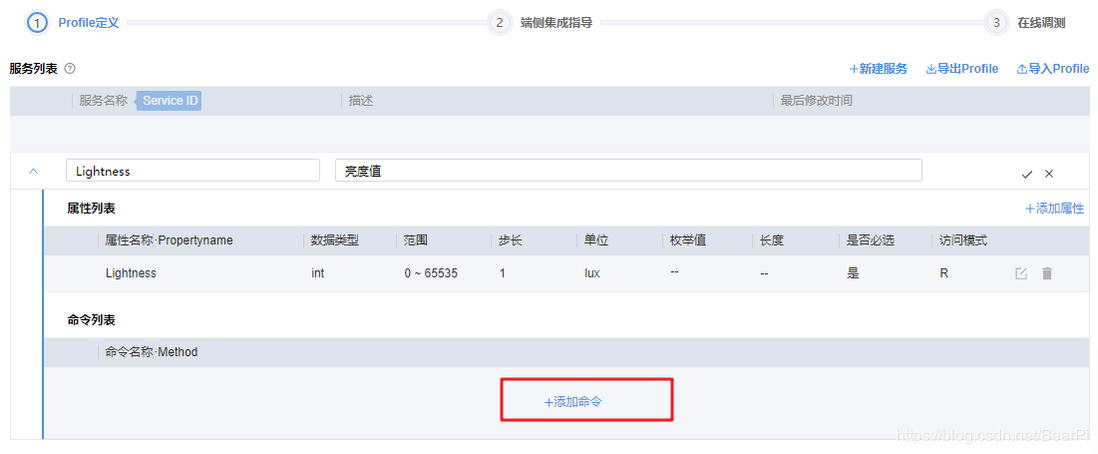Focus the 亮度值 description field
Viewport: 1098px width, 454px height.
coord(628,171)
